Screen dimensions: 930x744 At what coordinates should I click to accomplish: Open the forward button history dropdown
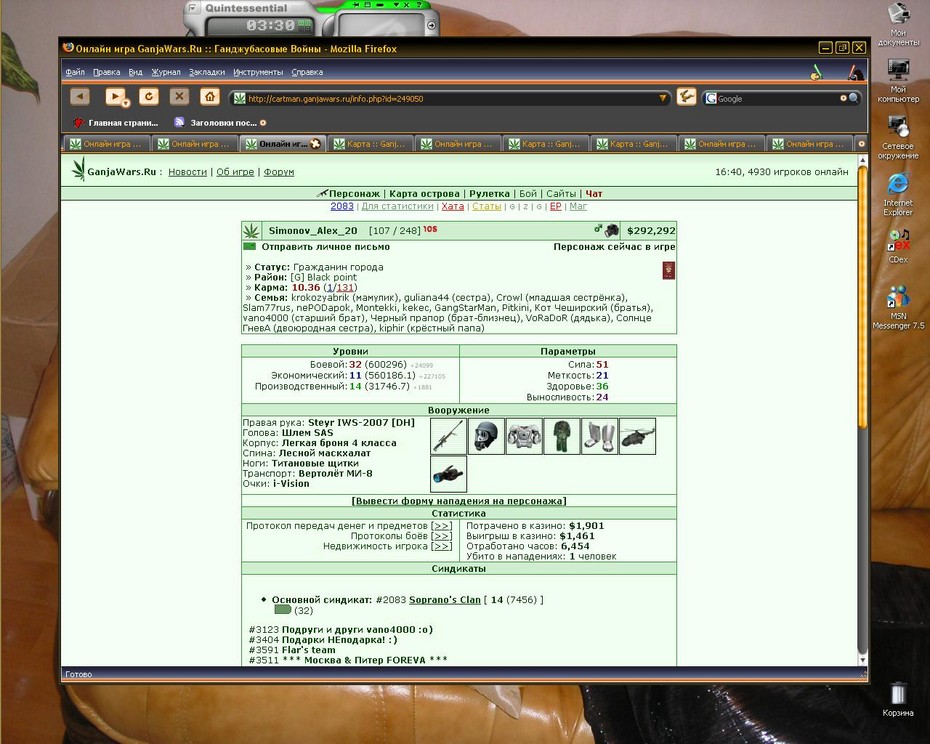[x=126, y=104]
